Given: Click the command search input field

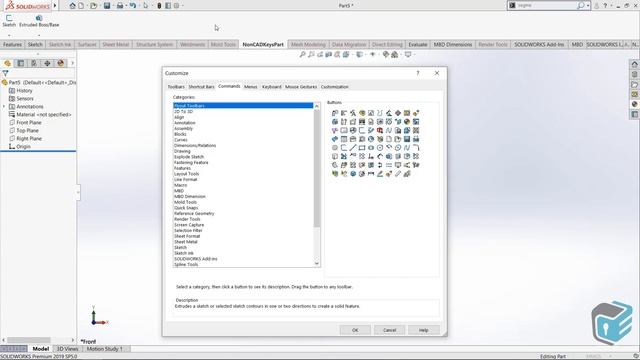Looking at the screenshot, I should pyautogui.click(x=546, y=6).
